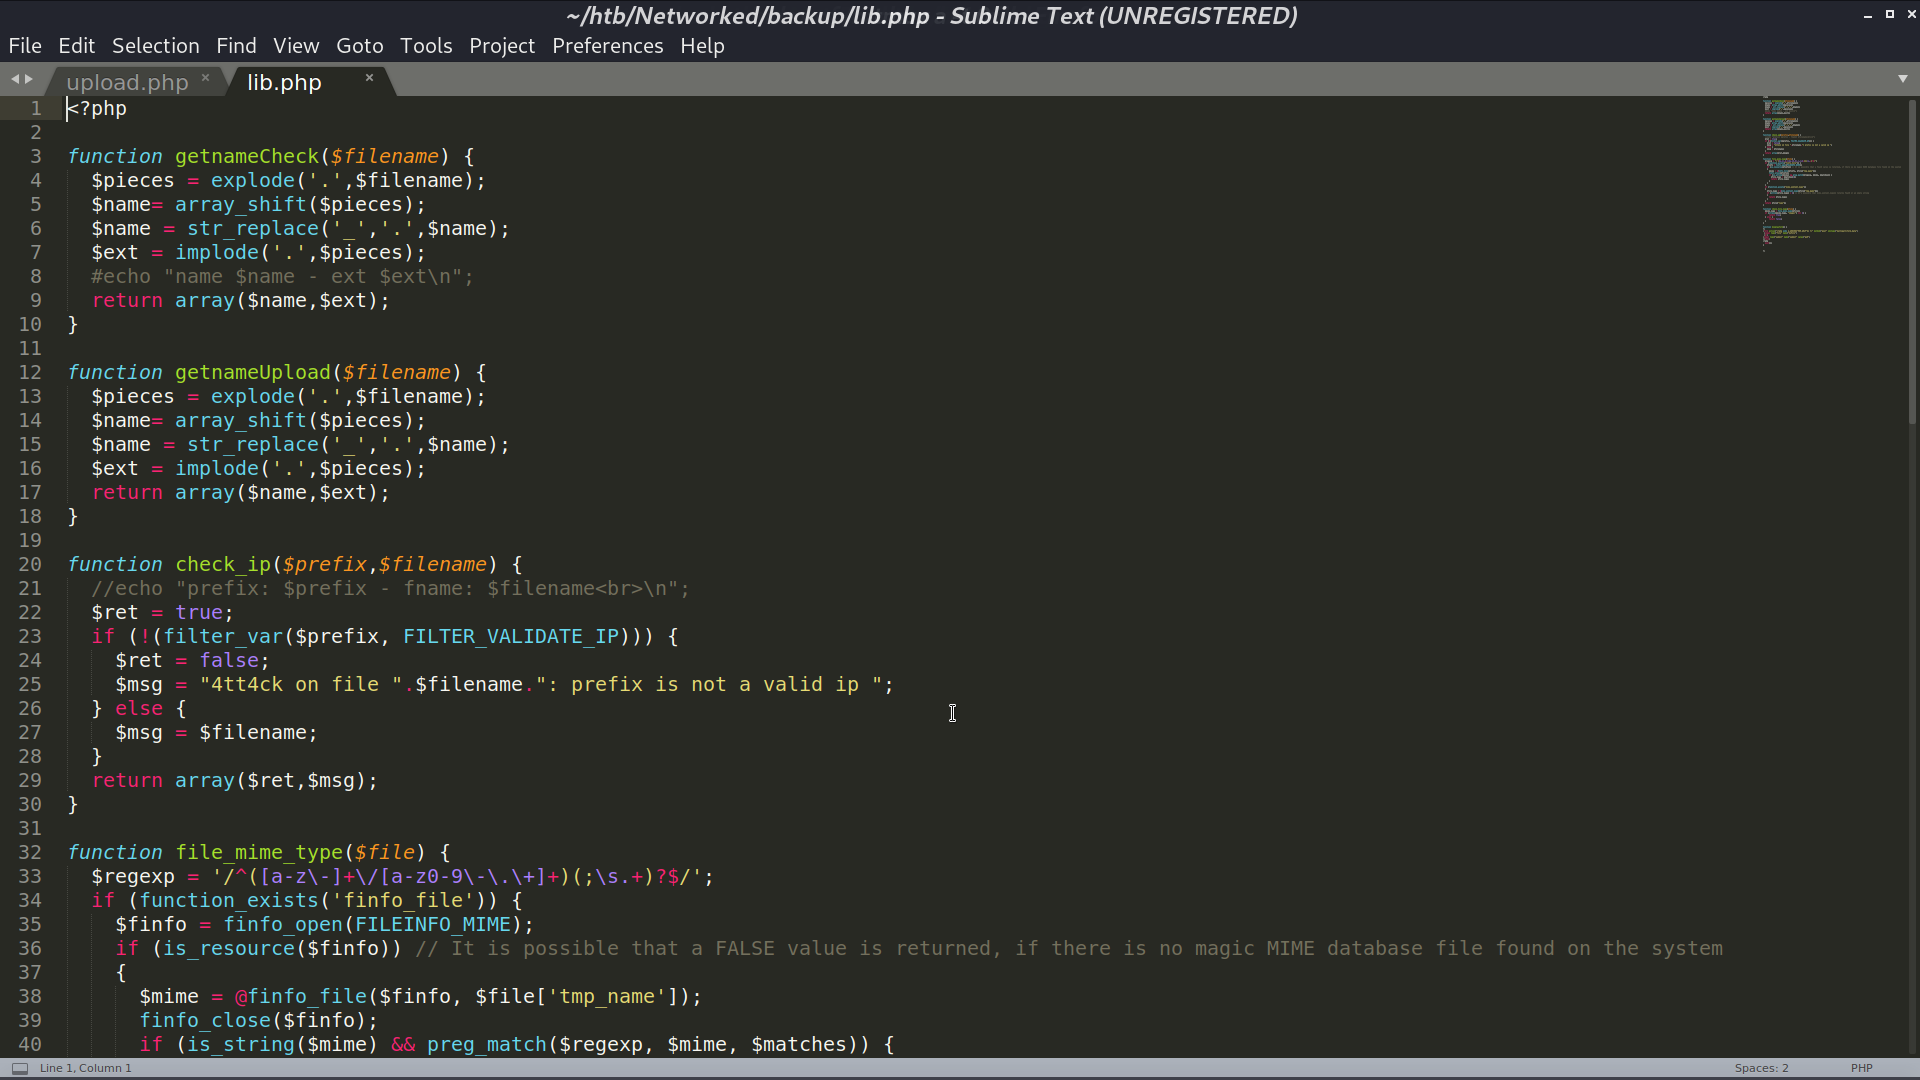This screenshot has width=1920, height=1080.
Task: Click '$msg = $filename;' on line 27
Action: pyautogui.click(x=216, y=732)
